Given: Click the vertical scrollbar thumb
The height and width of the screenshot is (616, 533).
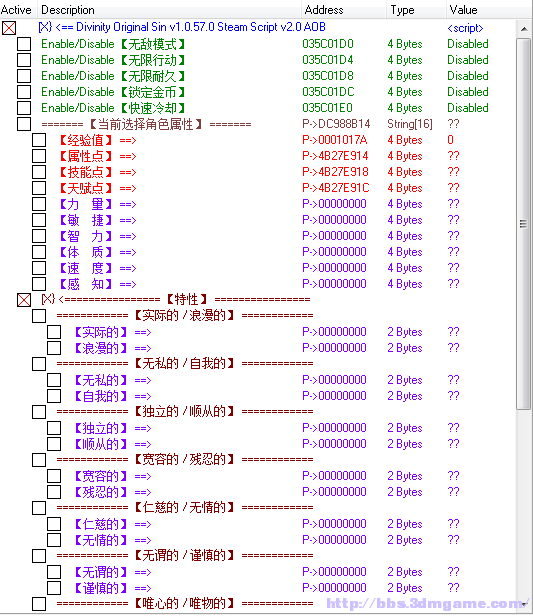Looking at the screenshot, I should pyautogui.click(x=524, y=224).
